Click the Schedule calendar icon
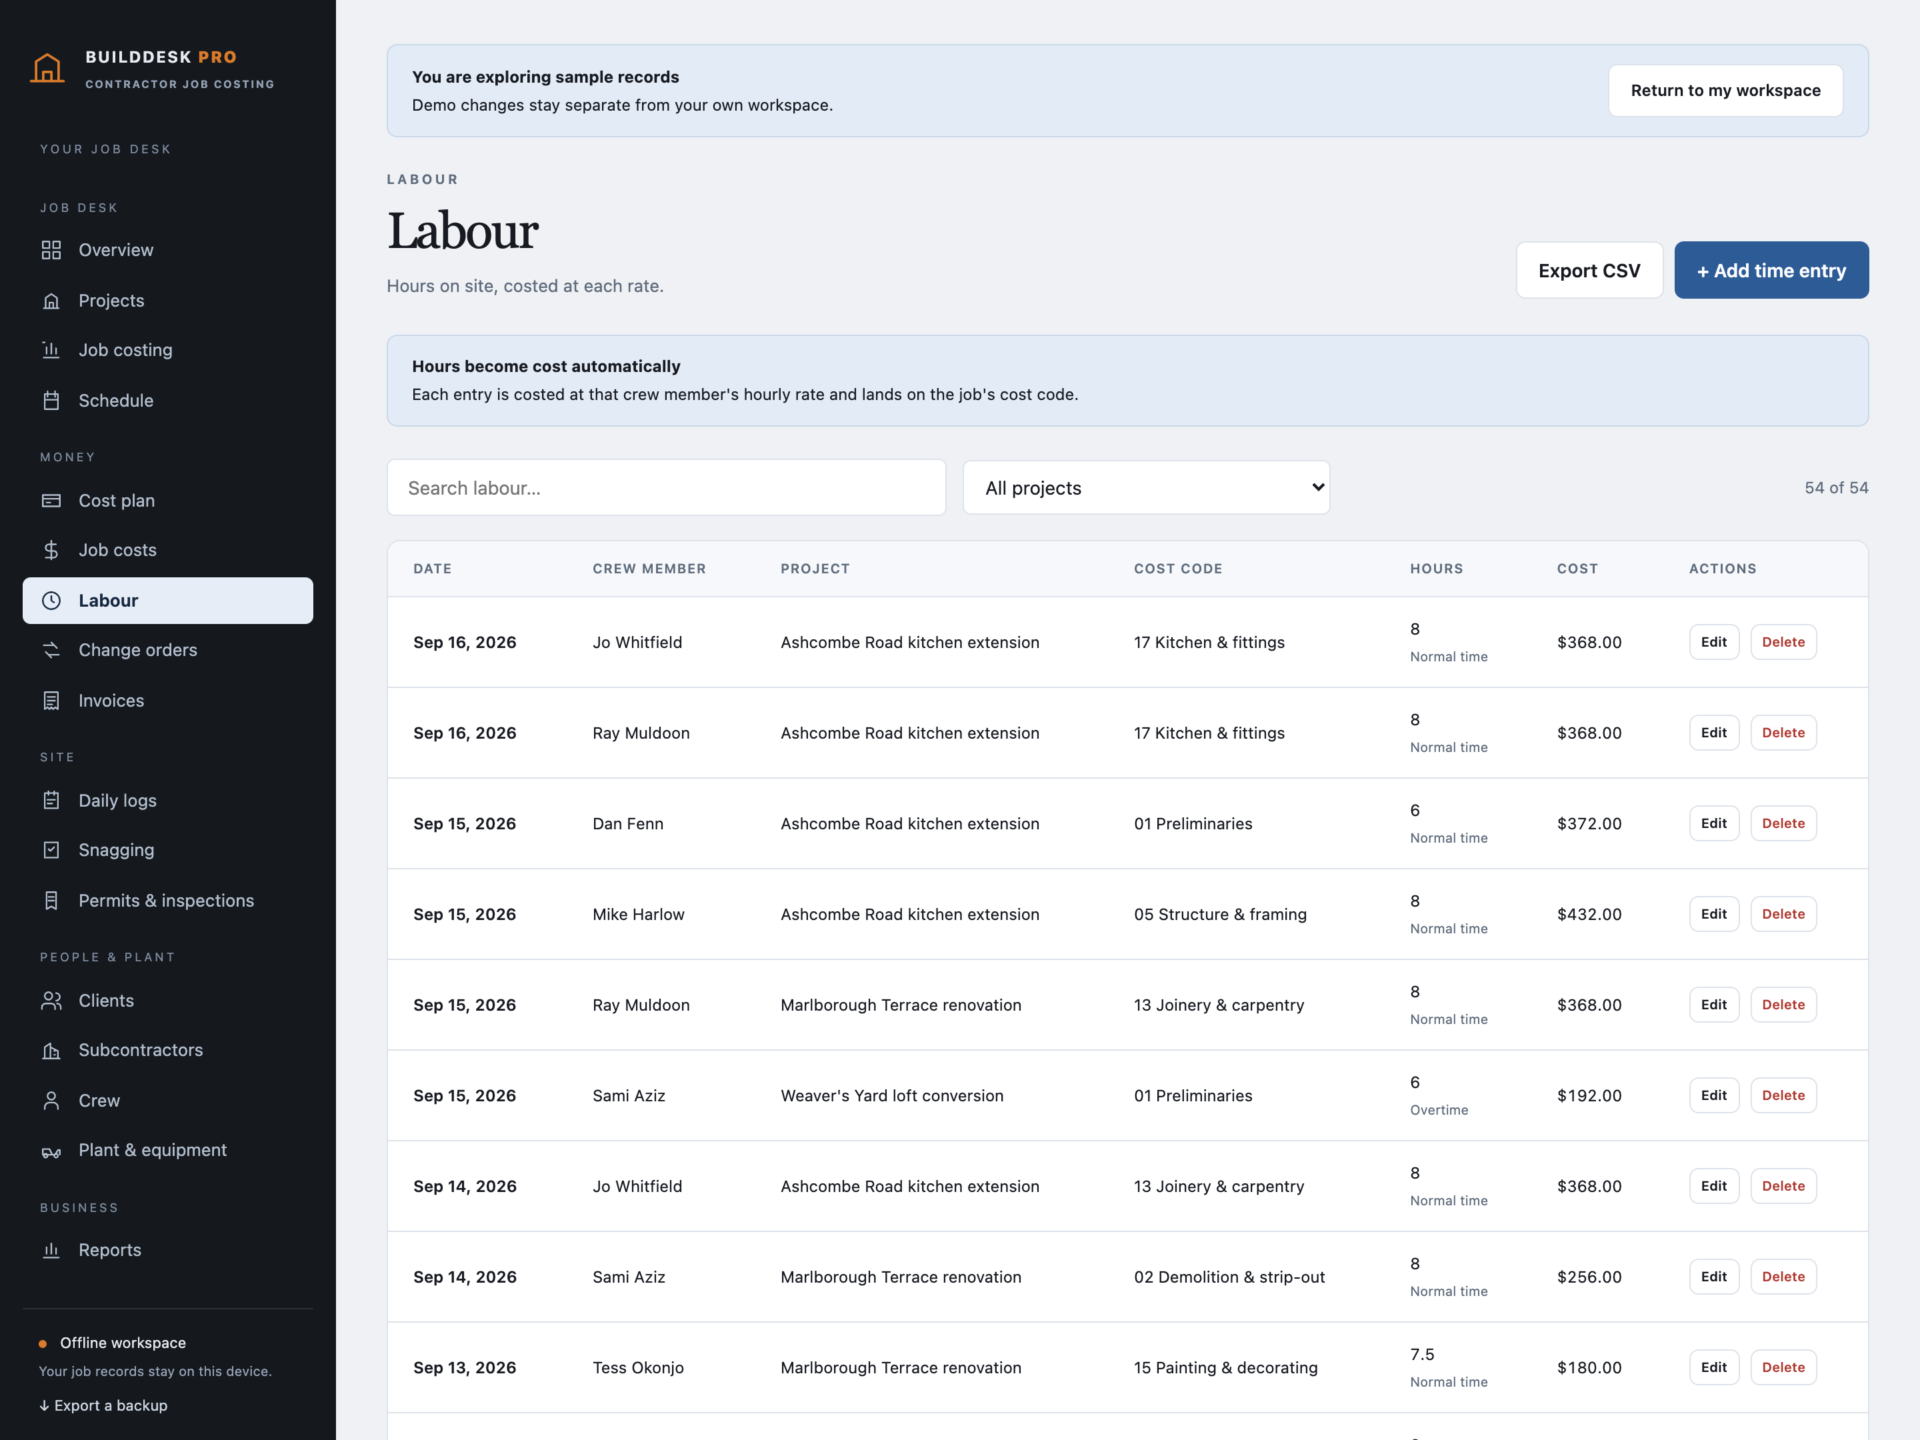 pyautogui.click(x=51, y=401)
